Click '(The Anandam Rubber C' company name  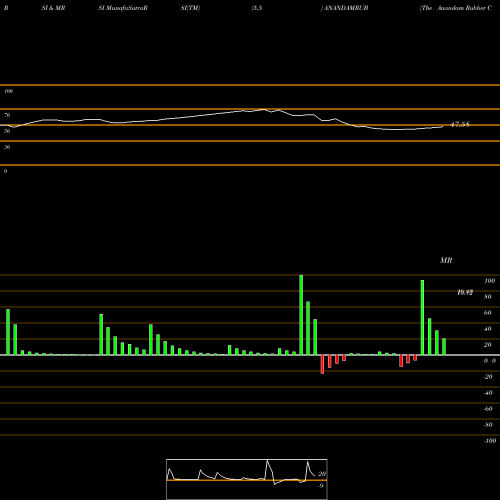456,8
